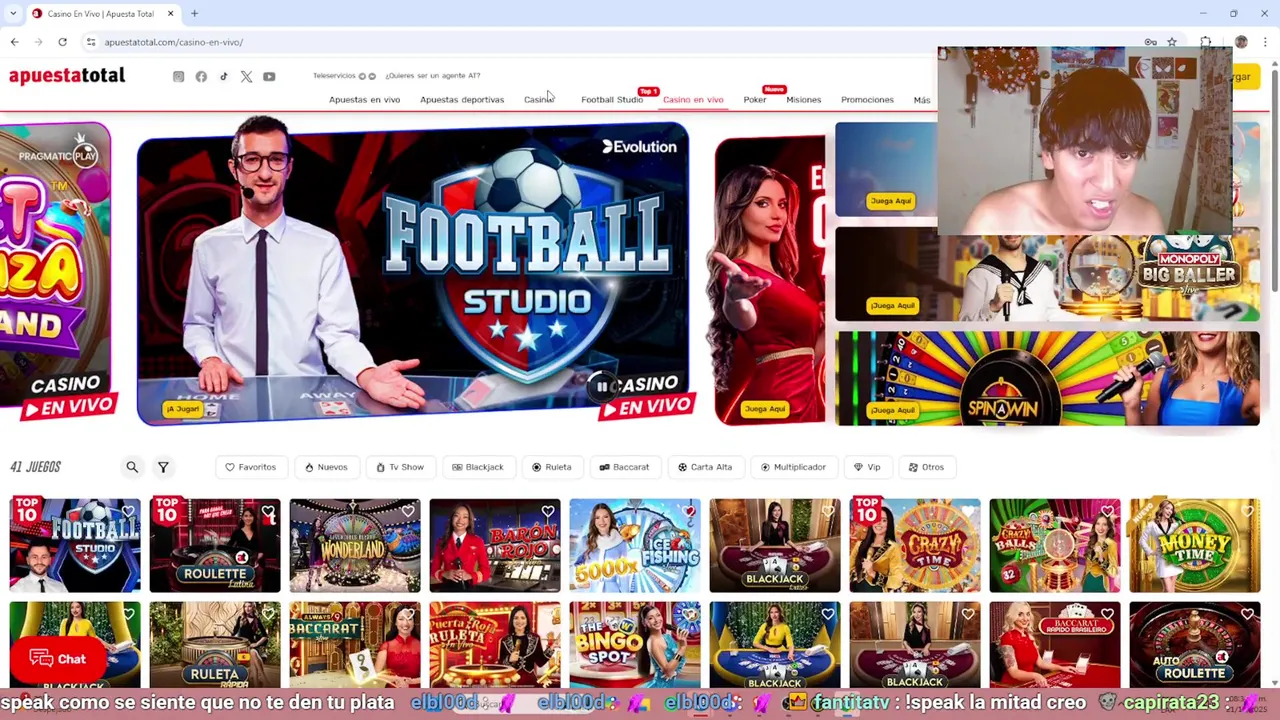The width and height of the screenshot is (1280, 720).
Task: Click ¡A Jugar! on Football Studio banner
Action: 183,409
